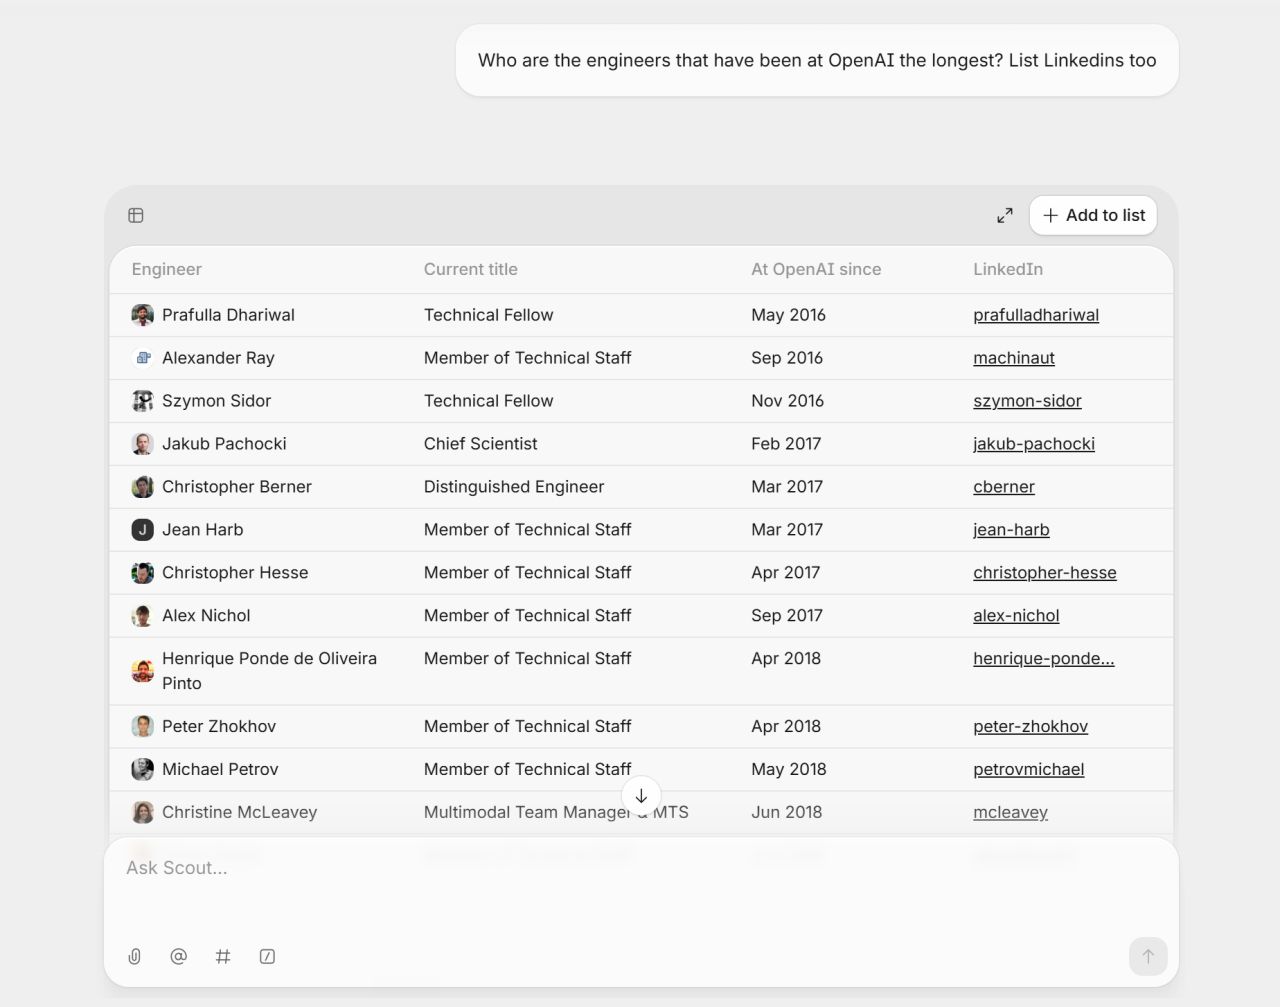Viewport: 1280px width, 1007px height.
Task: Click the table view icon above the table
Action: coord(136,215)
